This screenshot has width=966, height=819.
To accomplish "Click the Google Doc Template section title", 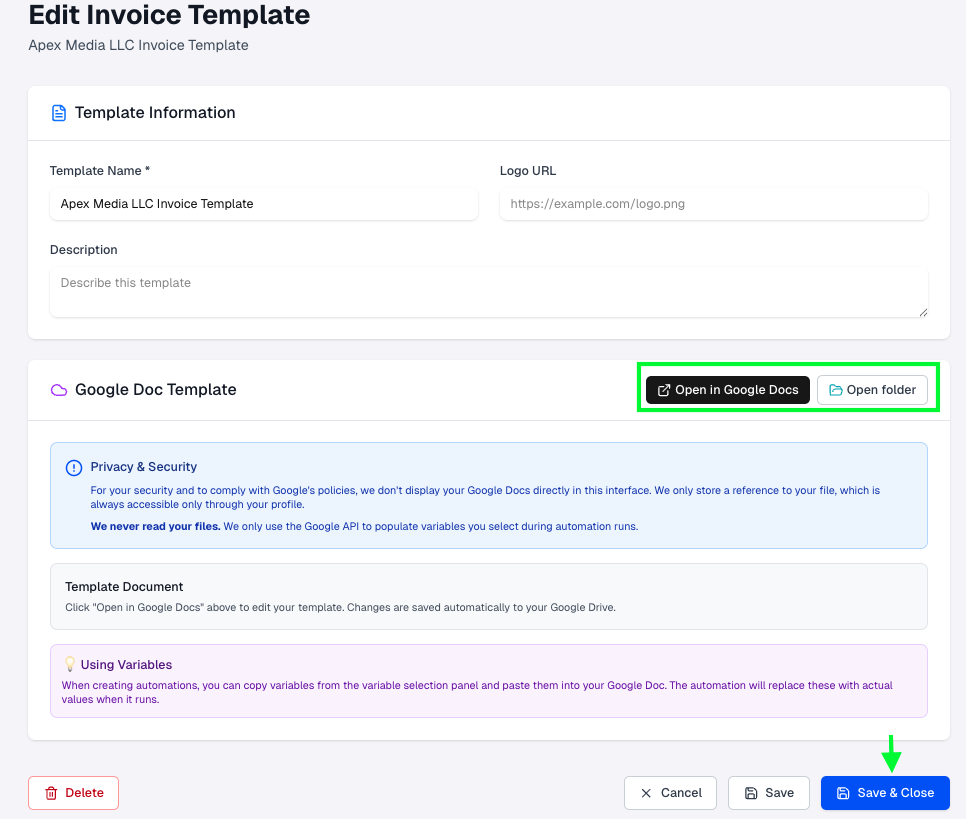I will pyautogui.click(x=156, y=389).
